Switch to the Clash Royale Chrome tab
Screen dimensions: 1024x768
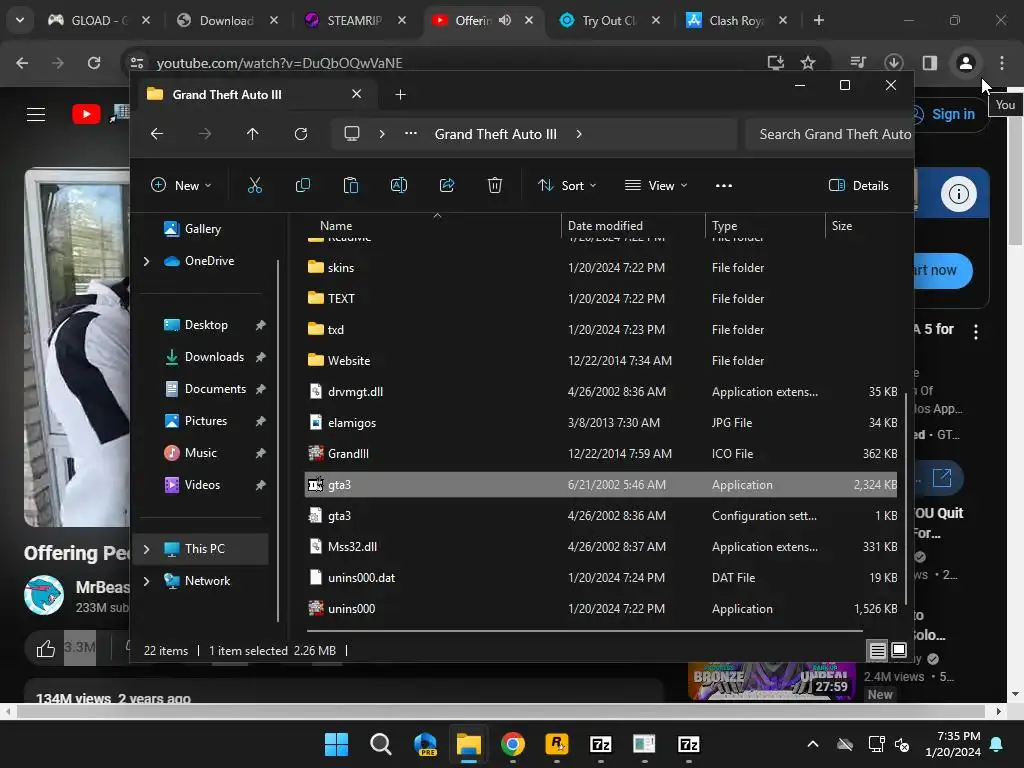coord(736,20)
